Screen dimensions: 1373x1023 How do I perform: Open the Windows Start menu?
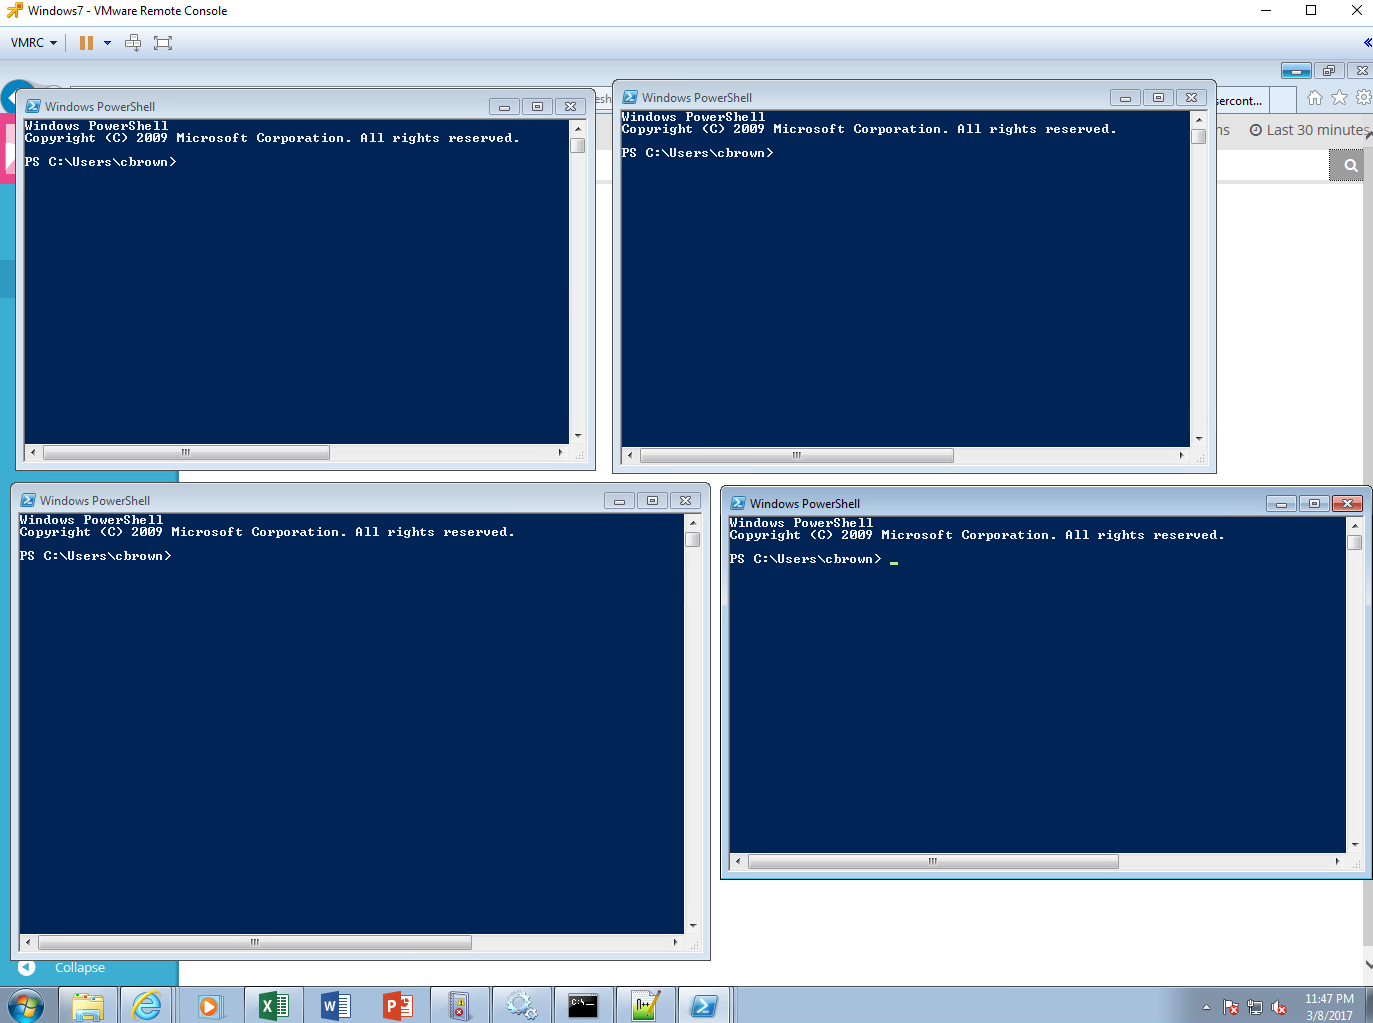coord(25,1006)
